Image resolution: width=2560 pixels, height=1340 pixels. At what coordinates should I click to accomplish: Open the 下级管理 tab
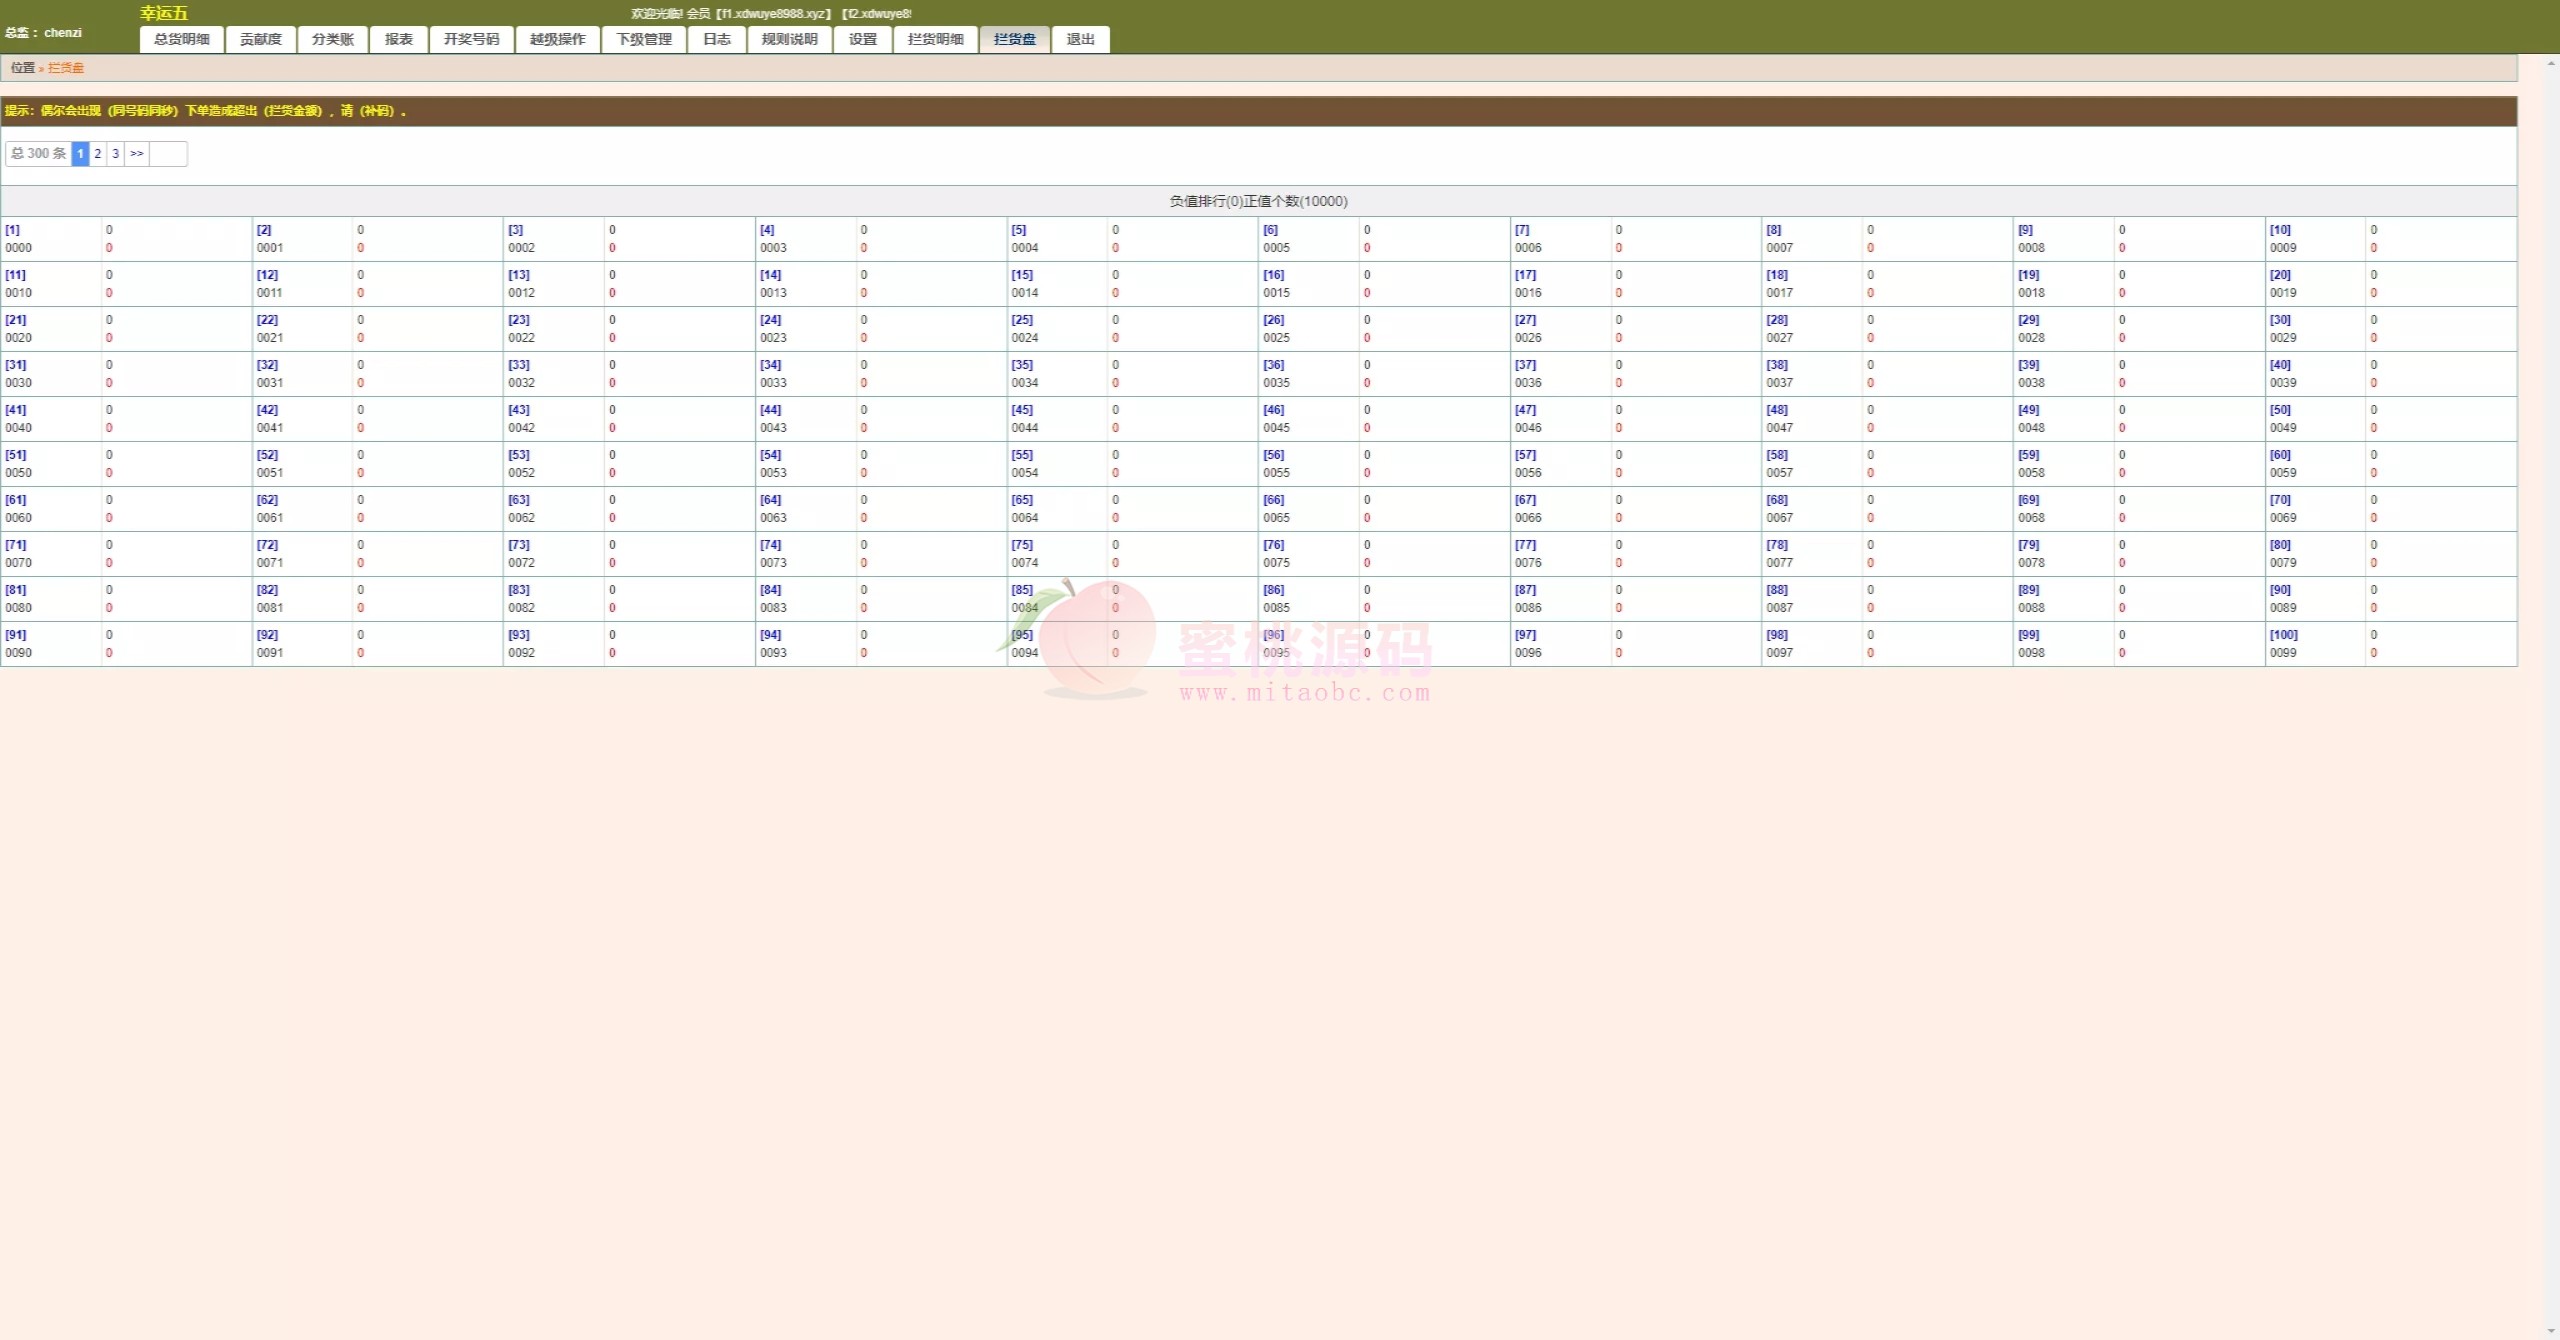643,39
